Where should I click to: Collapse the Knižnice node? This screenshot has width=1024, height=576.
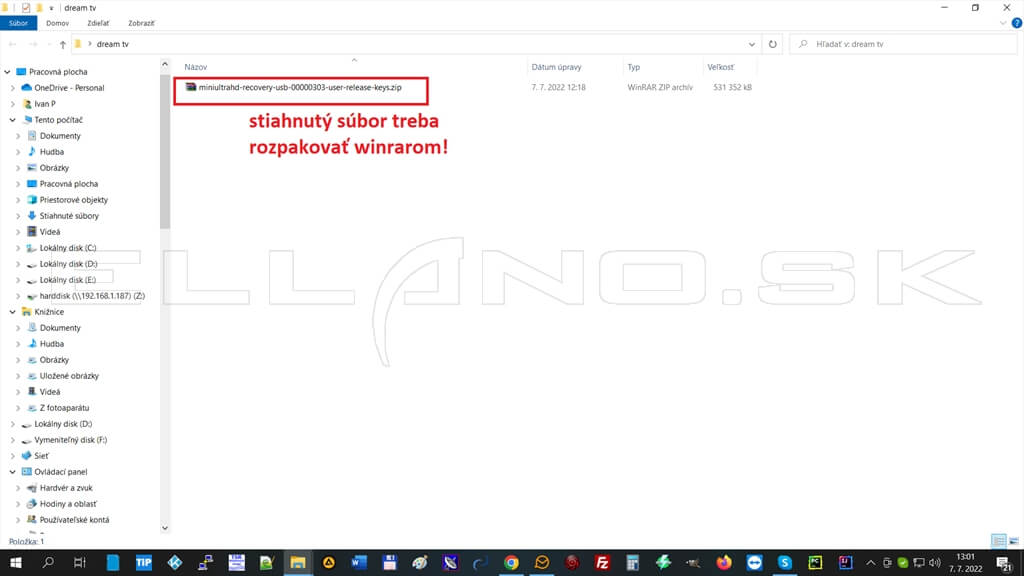[x=12, y=312]
